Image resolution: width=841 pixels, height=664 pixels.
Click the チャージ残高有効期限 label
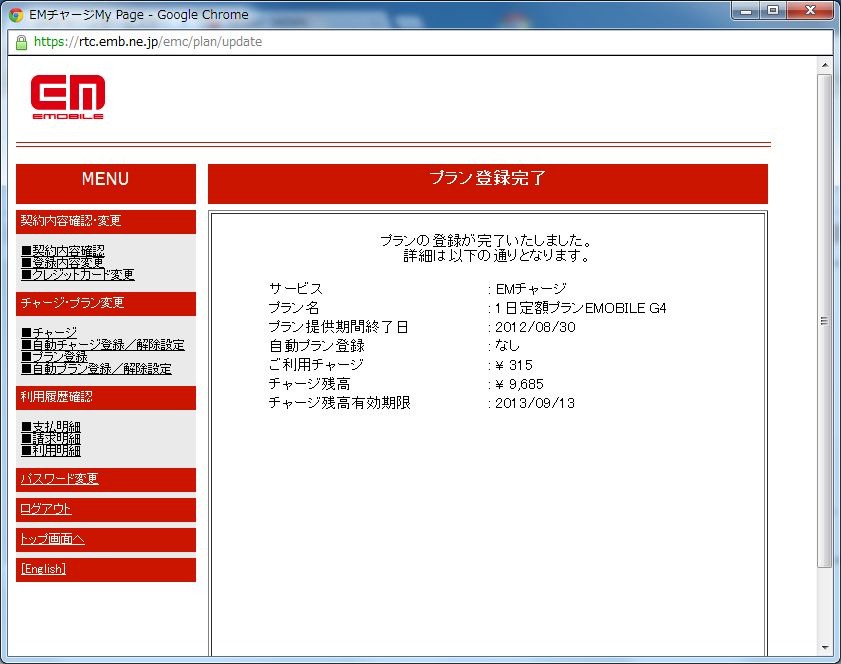point(340,403)
